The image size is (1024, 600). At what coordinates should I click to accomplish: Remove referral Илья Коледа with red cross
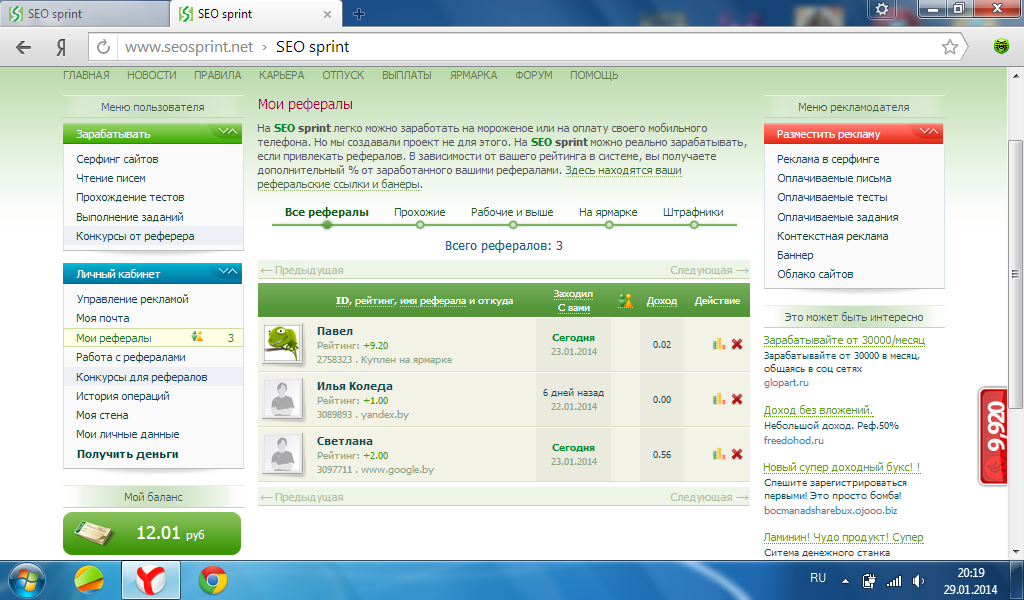(x=737, y=399)
